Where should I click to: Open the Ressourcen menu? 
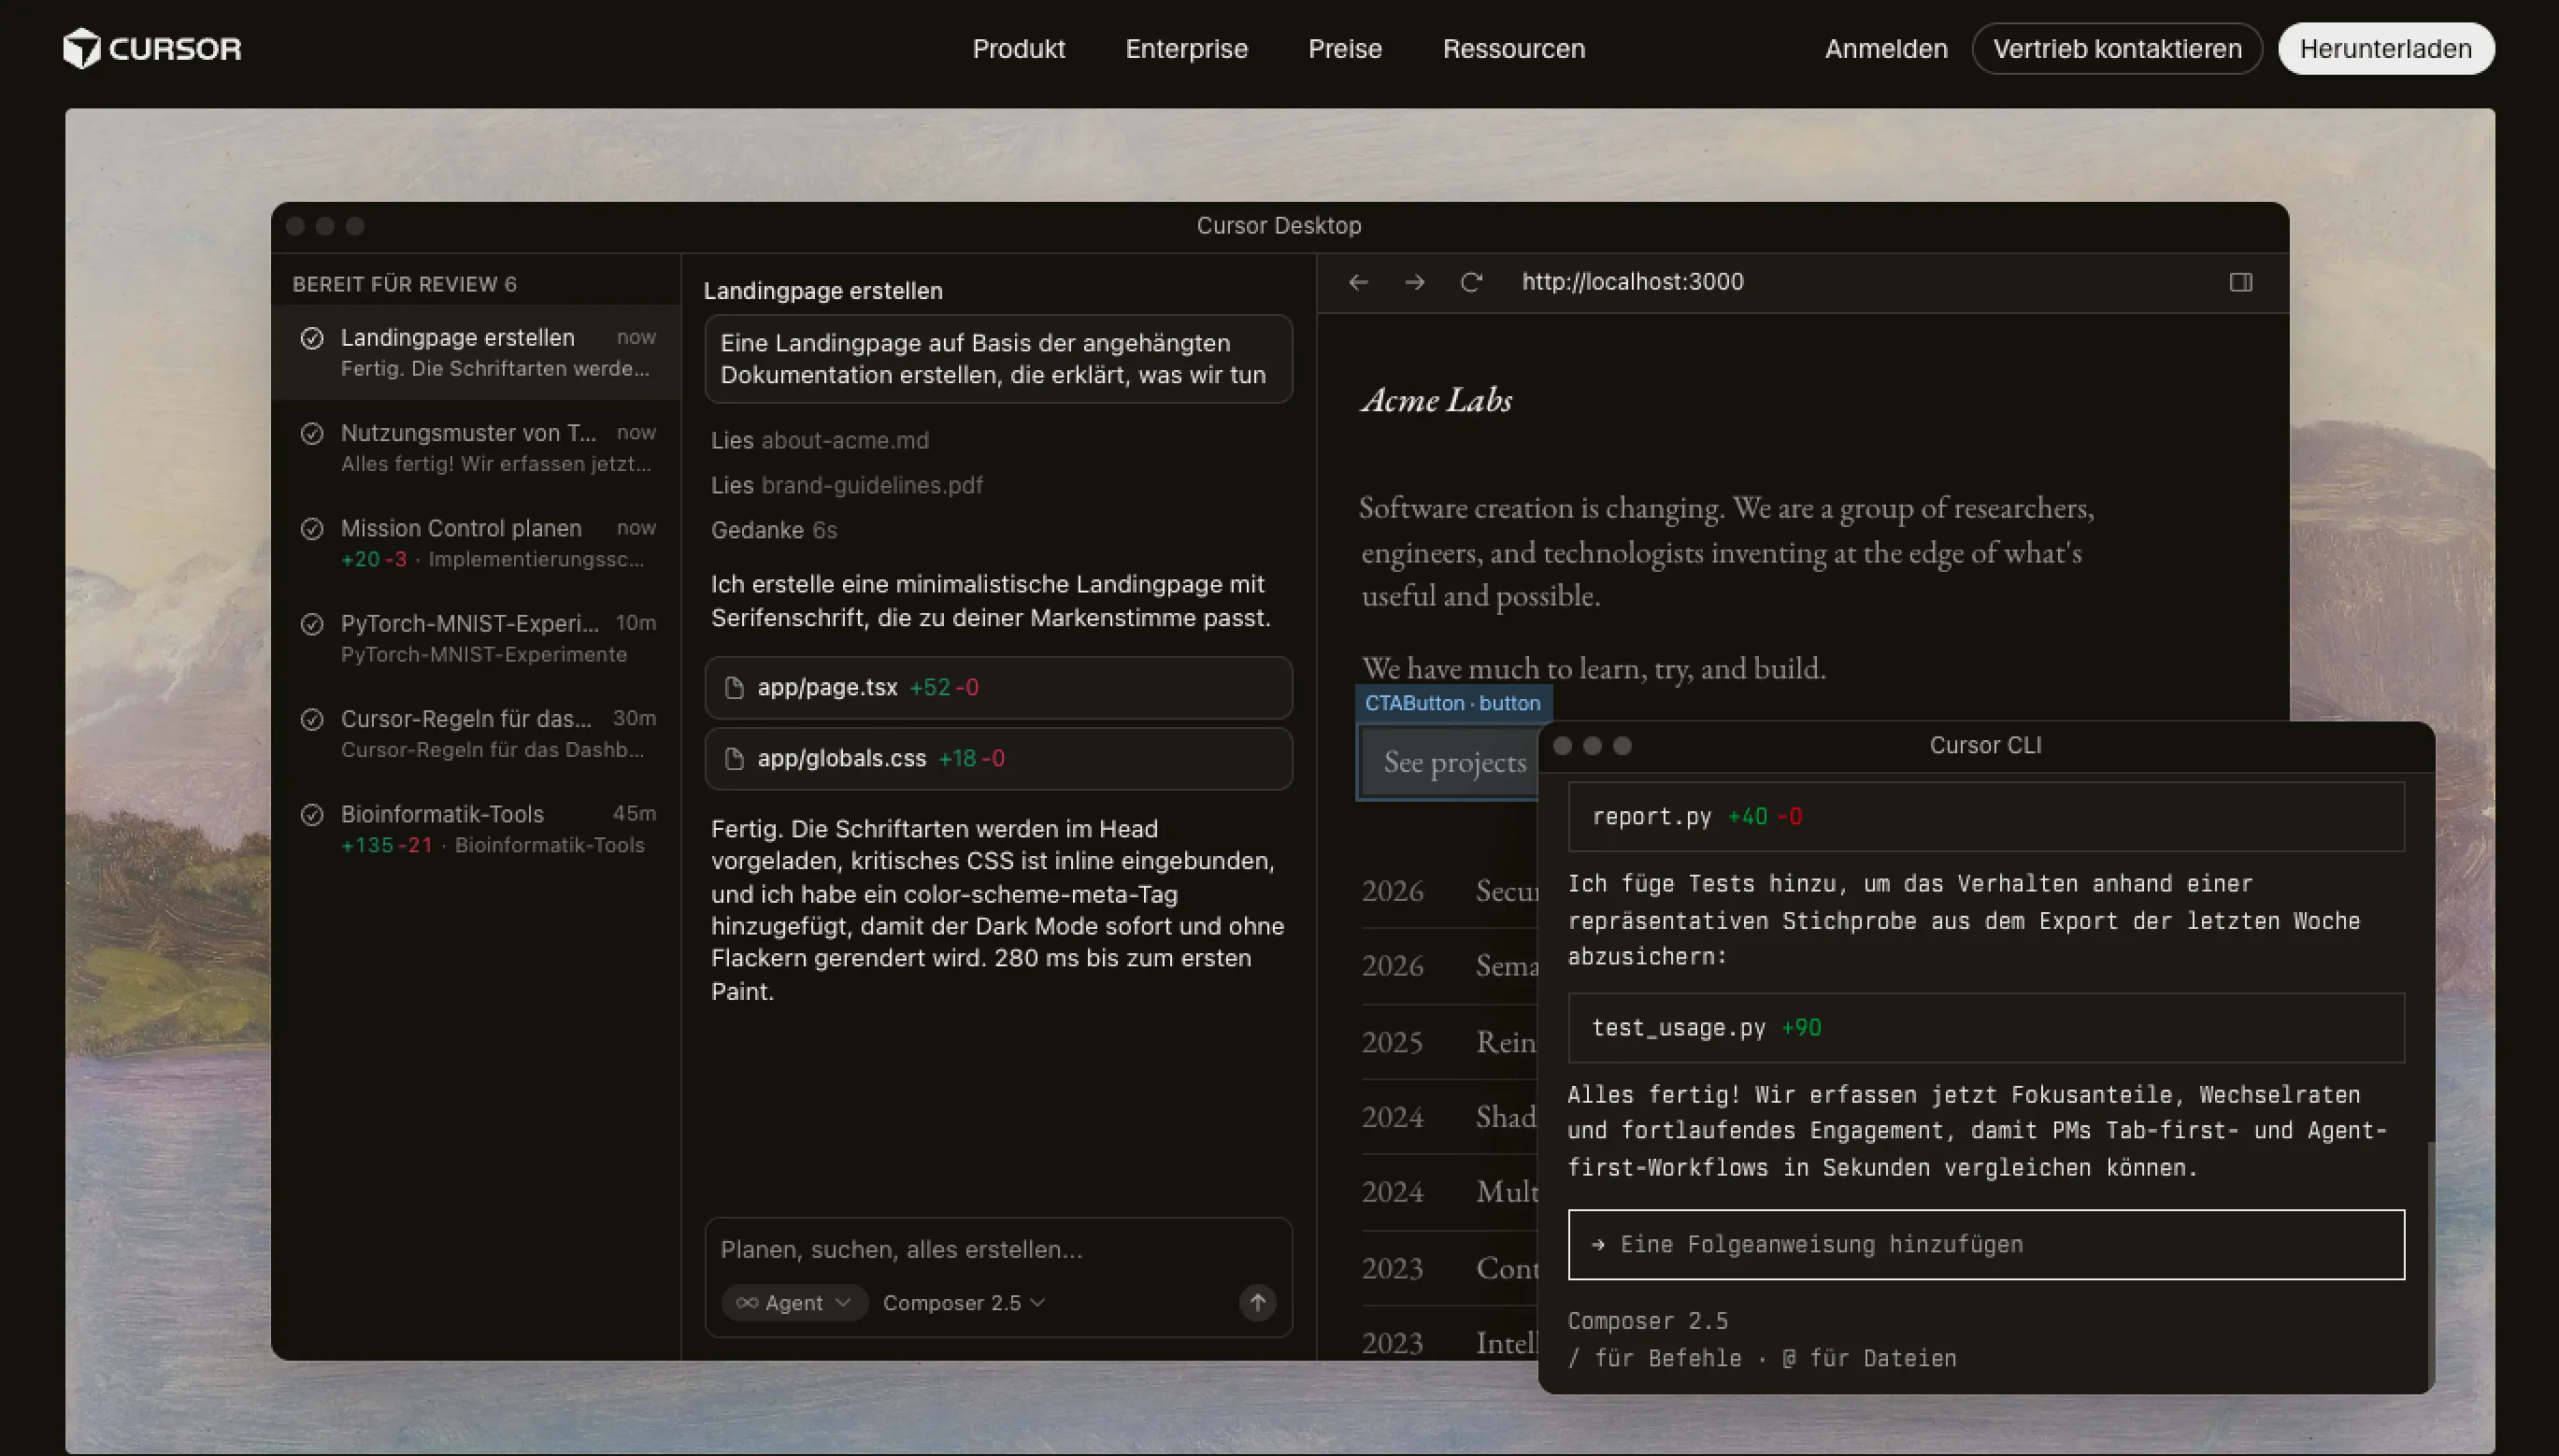point(1513,48)
